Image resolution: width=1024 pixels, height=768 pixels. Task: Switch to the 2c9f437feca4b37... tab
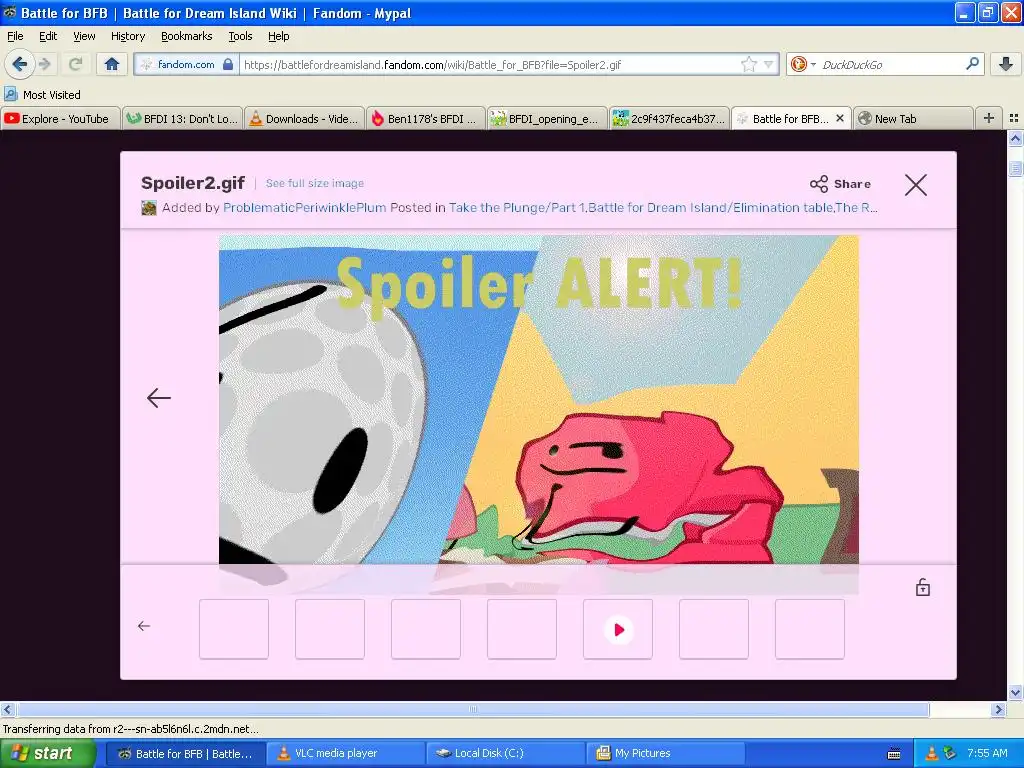[x=669, y=119]
